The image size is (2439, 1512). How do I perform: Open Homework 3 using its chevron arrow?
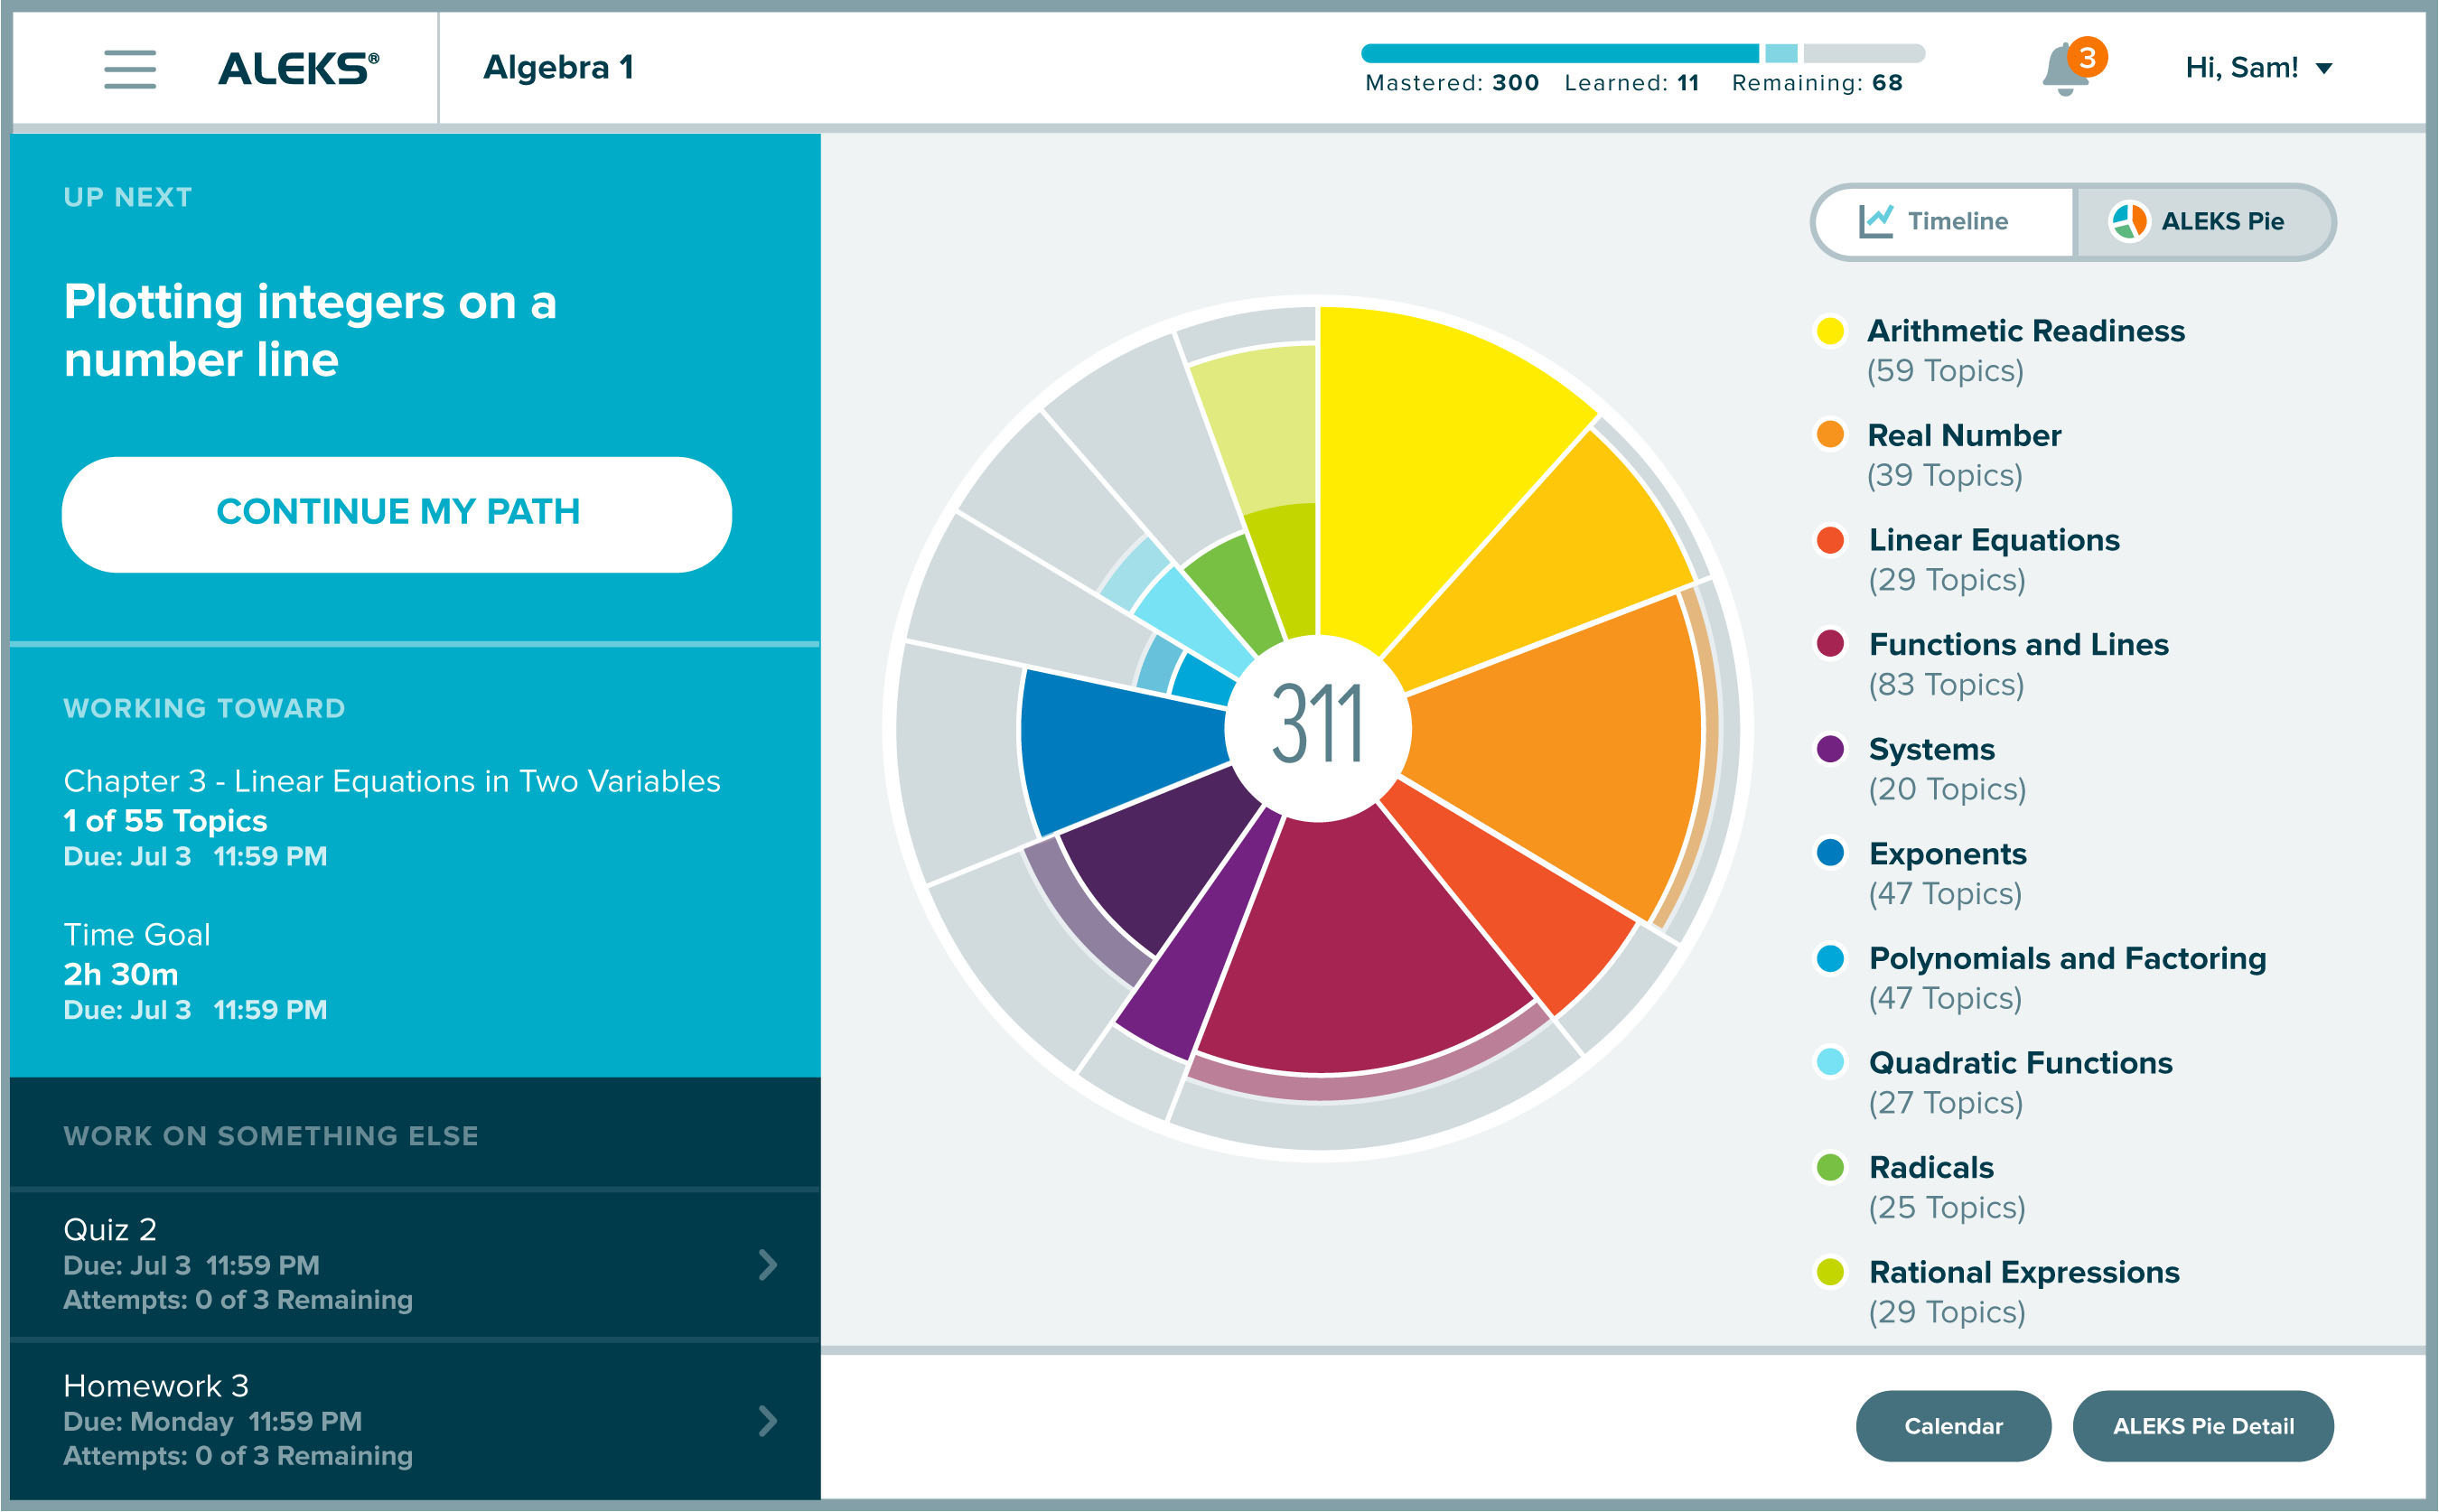point(767,1421)
